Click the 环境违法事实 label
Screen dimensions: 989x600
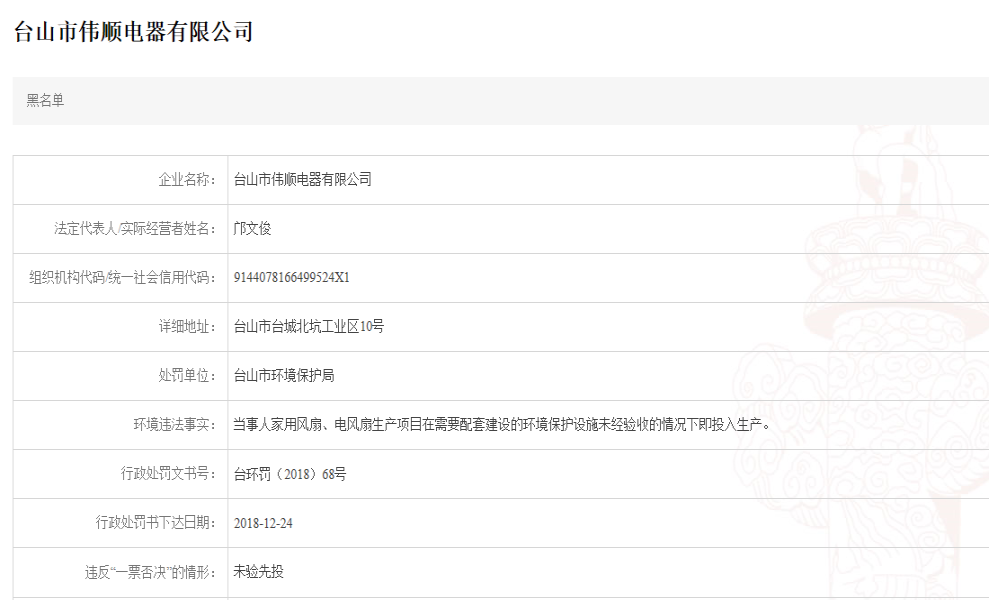pyautogui.click(x=174, y=425)
